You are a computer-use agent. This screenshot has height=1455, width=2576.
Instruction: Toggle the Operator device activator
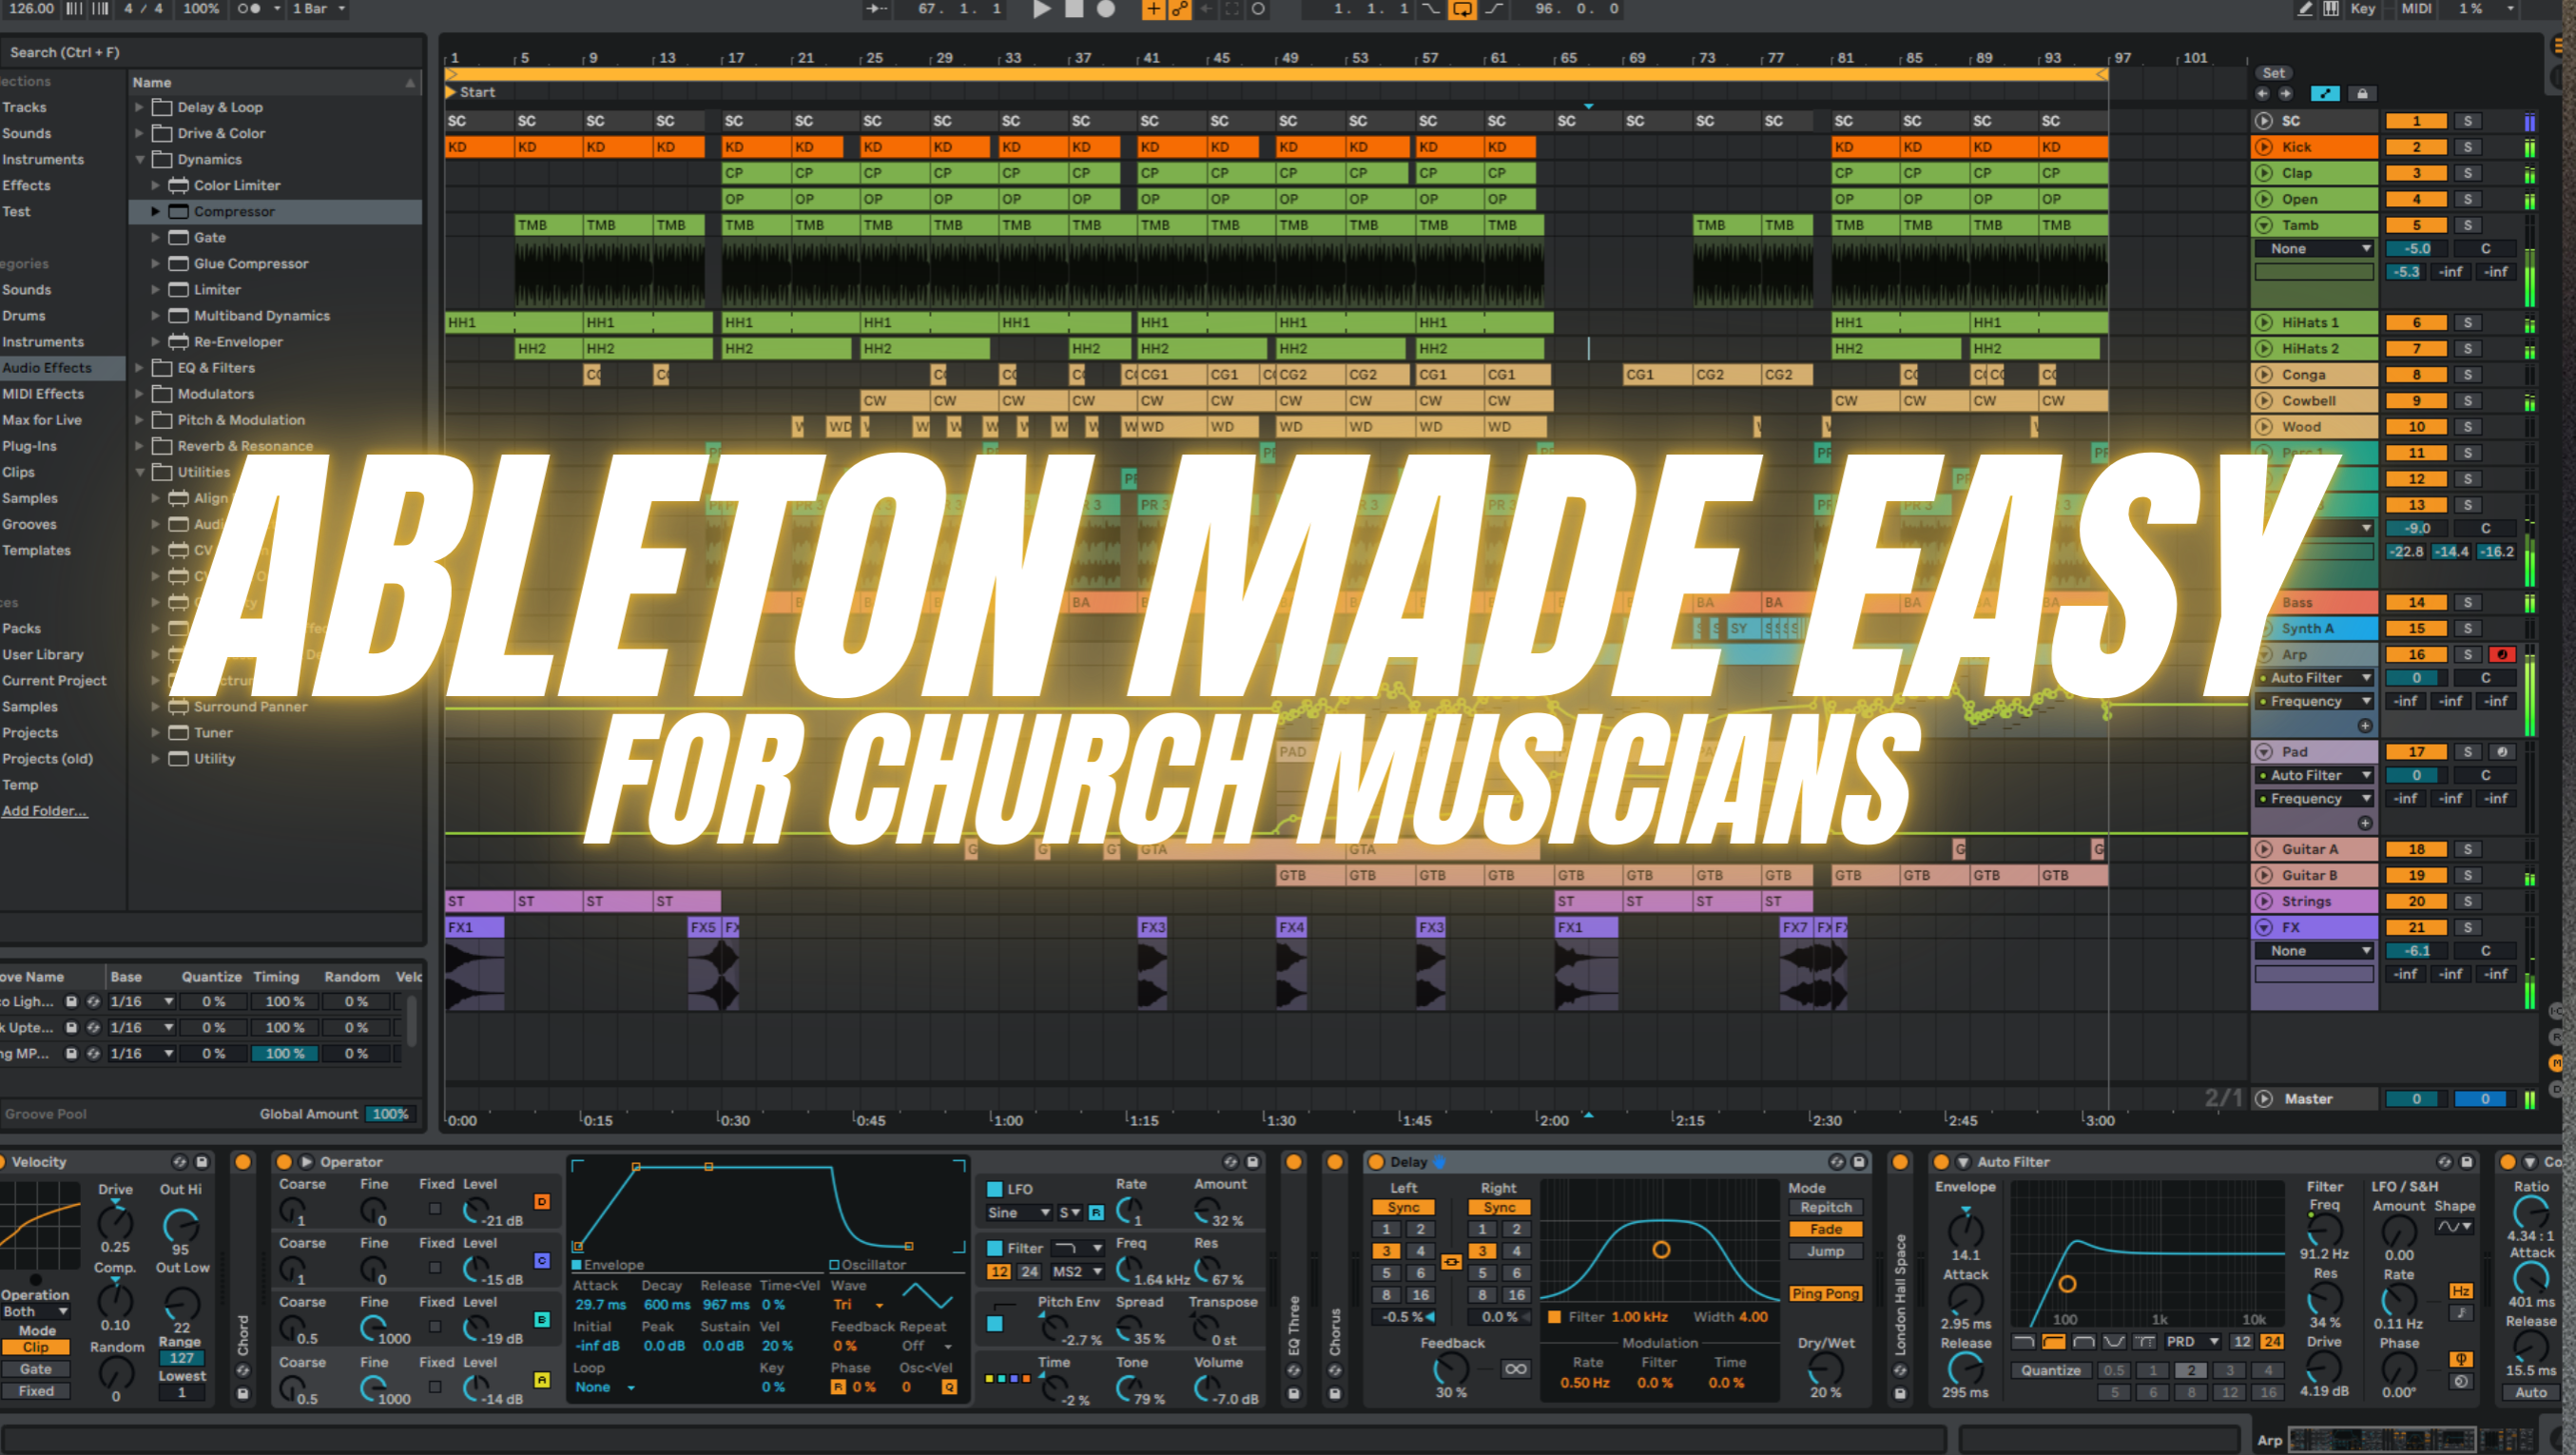click(x=284, y=1162)
